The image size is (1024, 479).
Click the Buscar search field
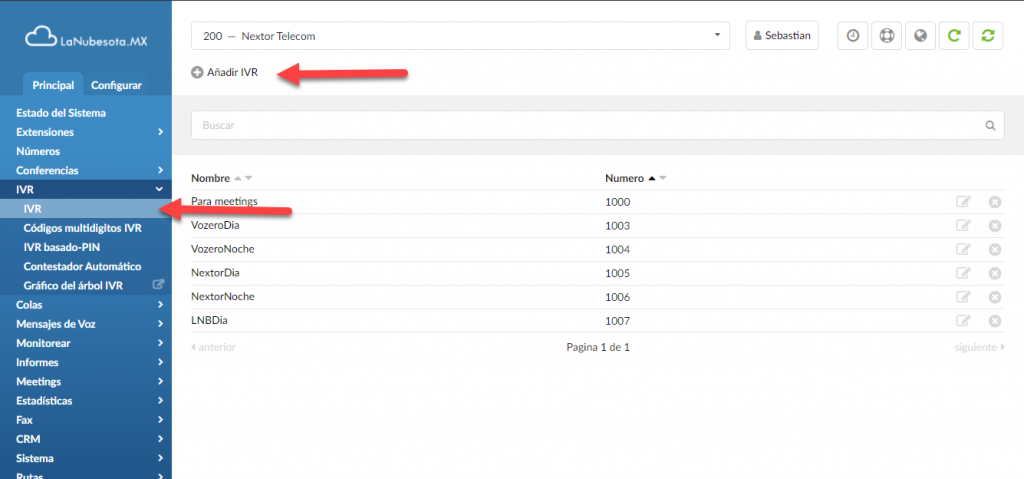click(x=598, y=125)
